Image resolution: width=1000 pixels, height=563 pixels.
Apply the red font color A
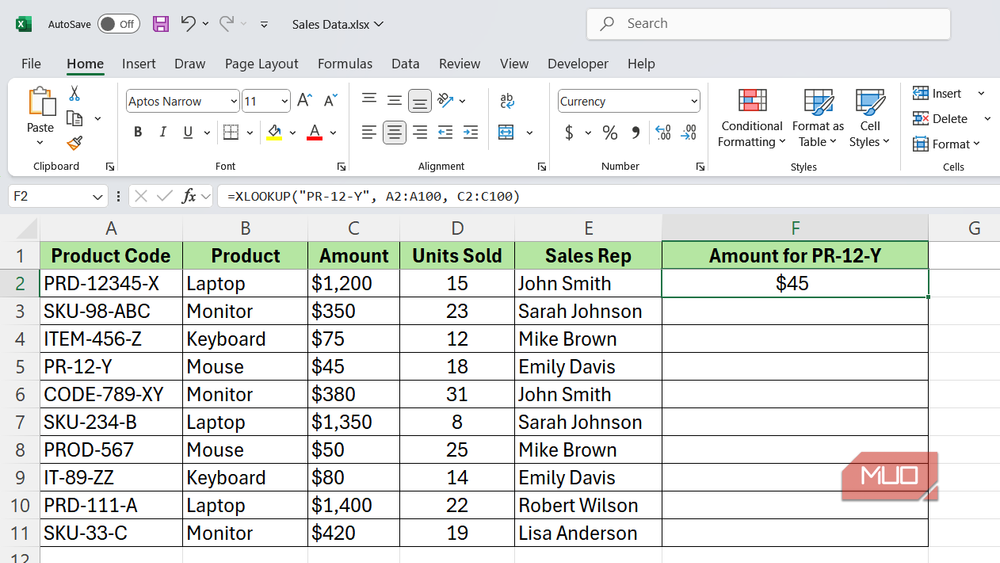tap(314, 132)
